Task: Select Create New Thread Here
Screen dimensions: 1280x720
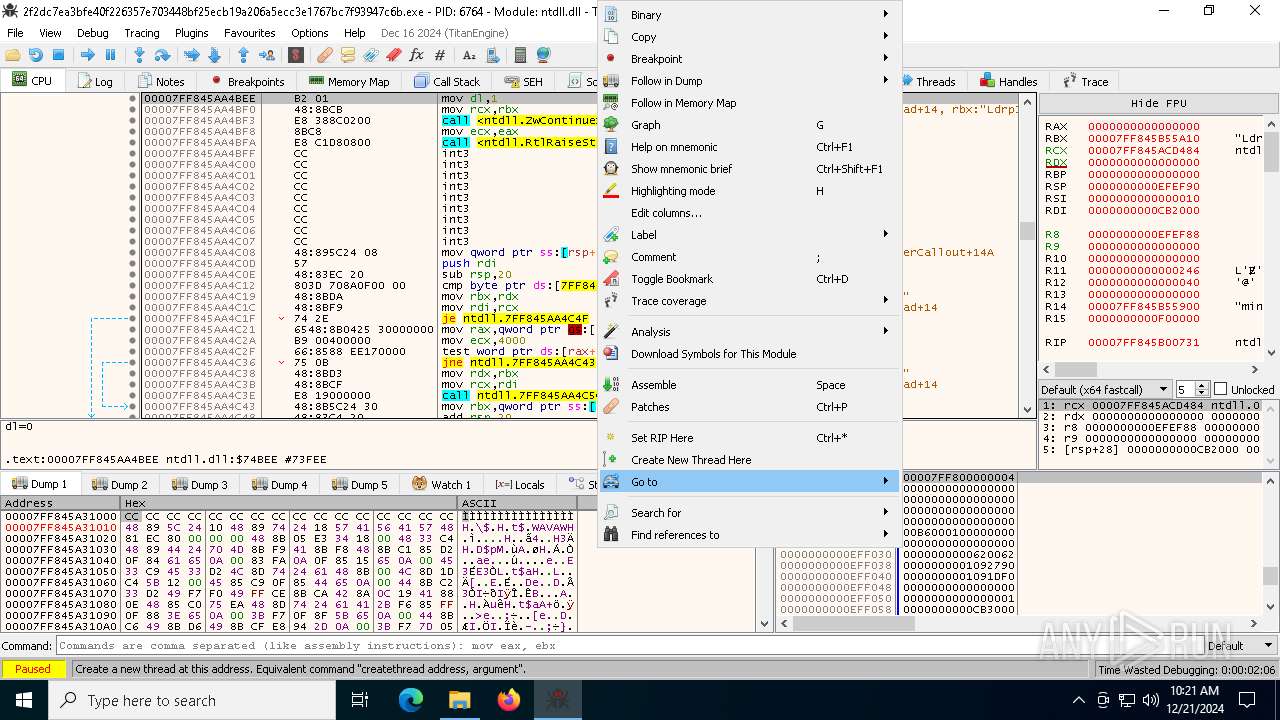Action: pos(750,460)
